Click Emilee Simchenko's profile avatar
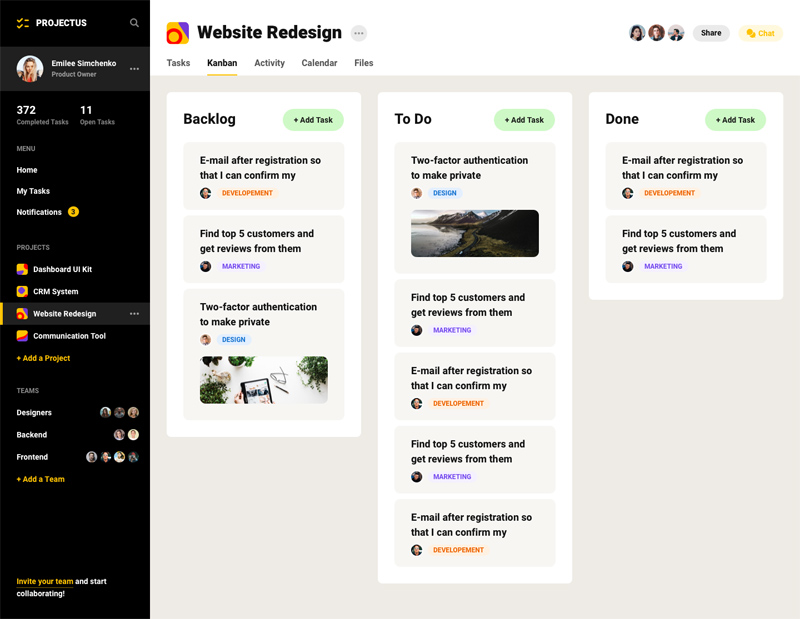This screenshot has height=619, width=800. (x=28, y=68)
